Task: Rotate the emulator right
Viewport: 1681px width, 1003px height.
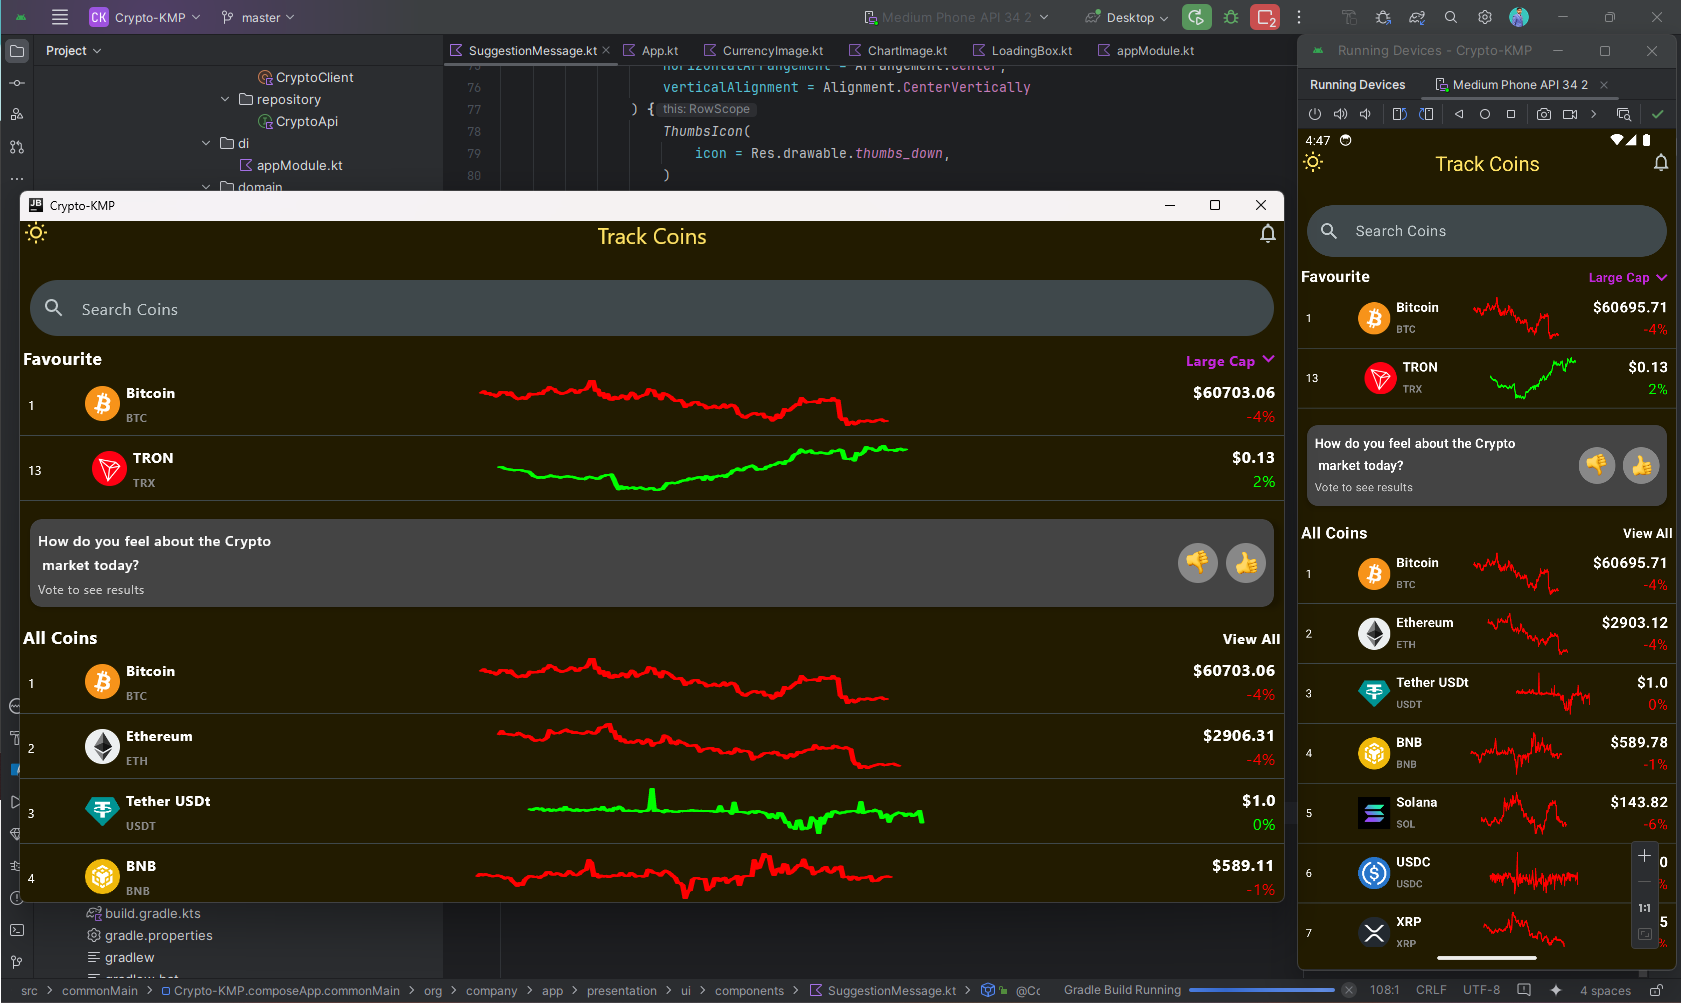Action: 1427,114
